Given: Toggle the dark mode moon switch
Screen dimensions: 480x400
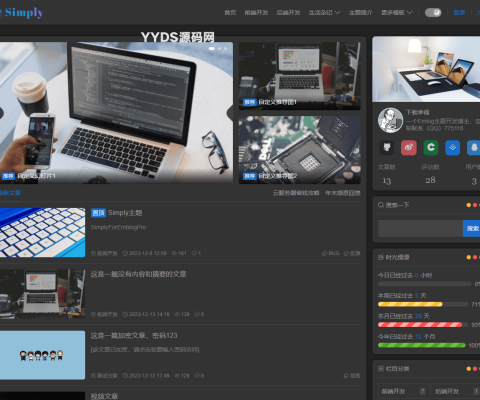Looking at the screenshot, I should click(433, 13).
